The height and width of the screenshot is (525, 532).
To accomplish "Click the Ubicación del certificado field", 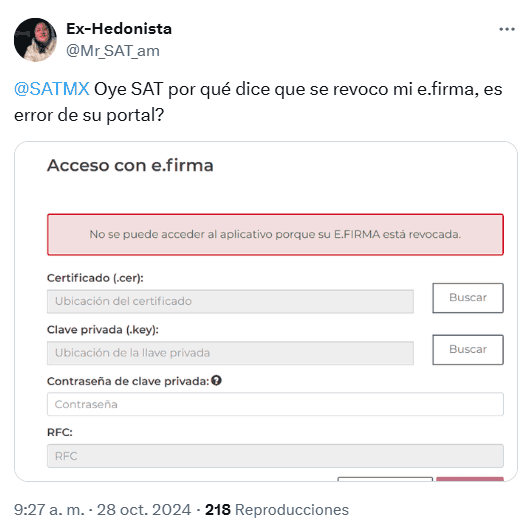I will tap(230, 301).
